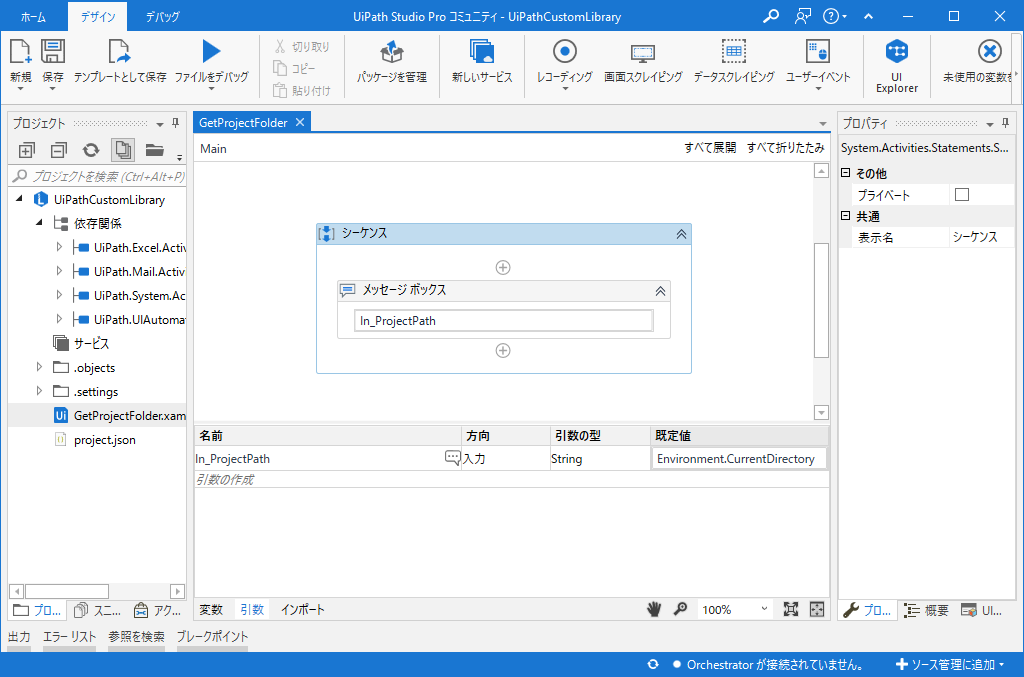Click the search magnifier in title bar

771,16
